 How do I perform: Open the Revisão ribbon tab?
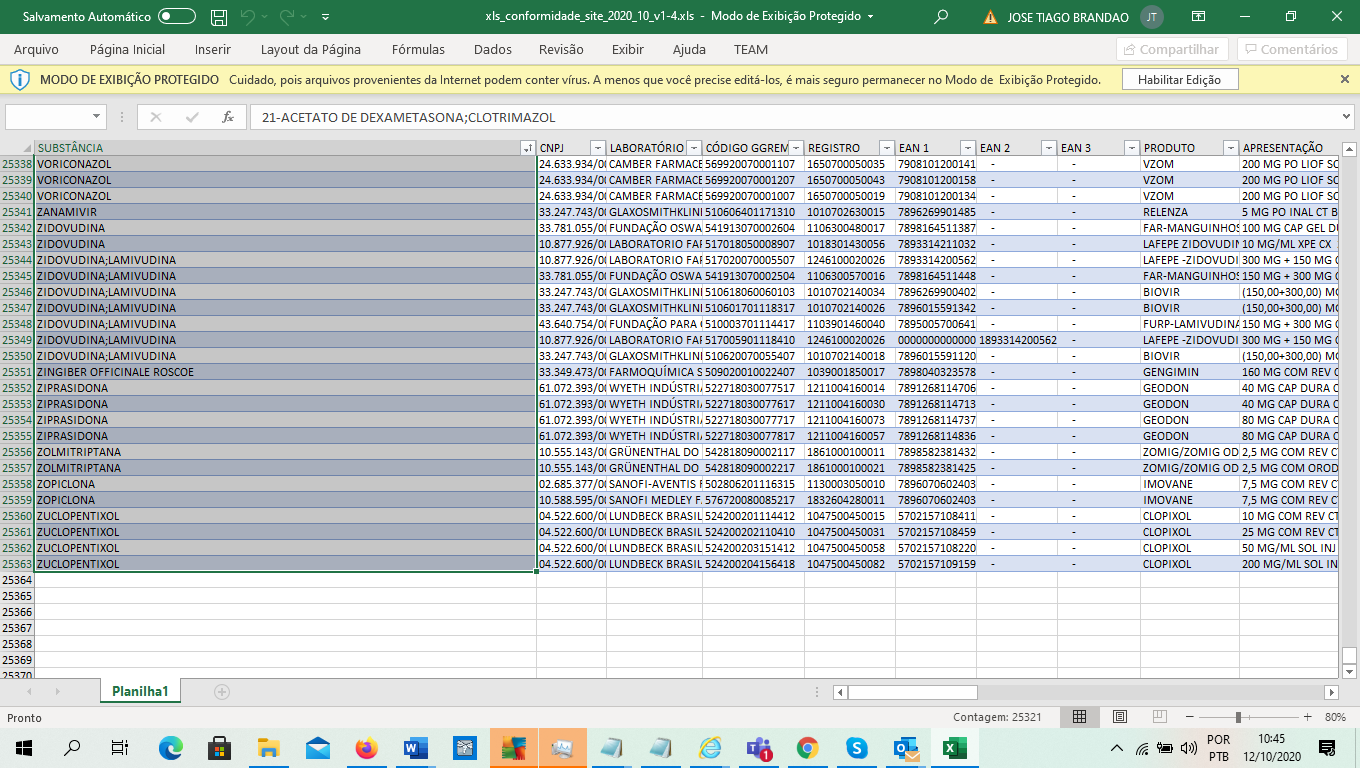click(x=561, y=49)
